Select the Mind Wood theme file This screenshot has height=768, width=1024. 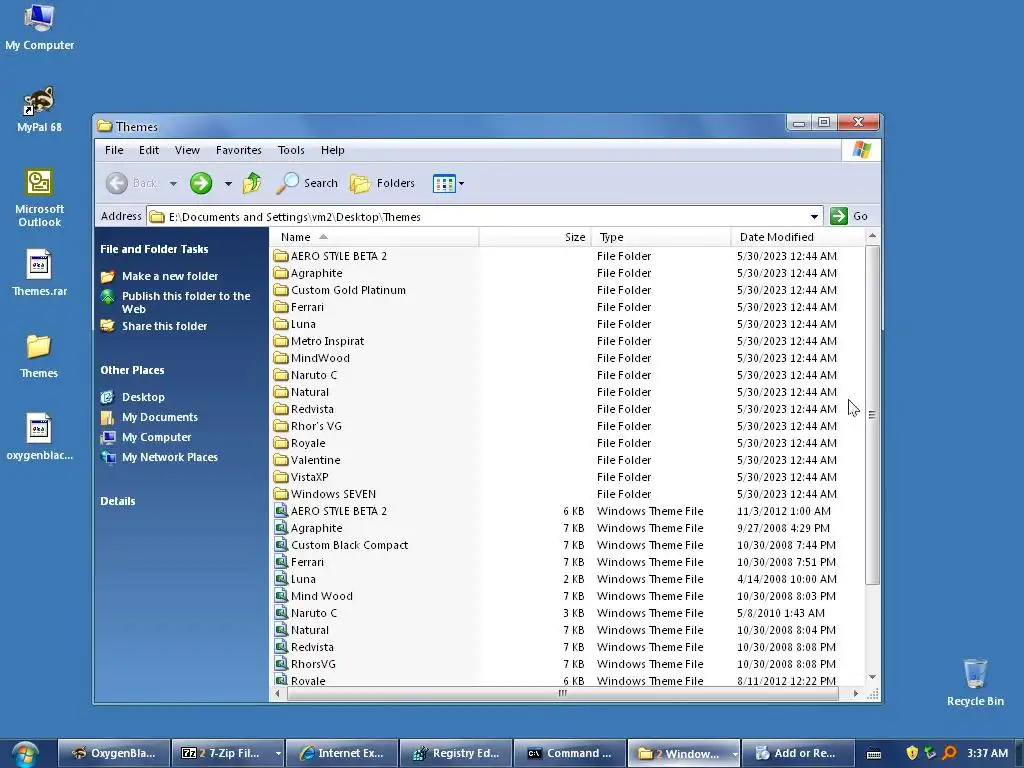coord(313,596)
